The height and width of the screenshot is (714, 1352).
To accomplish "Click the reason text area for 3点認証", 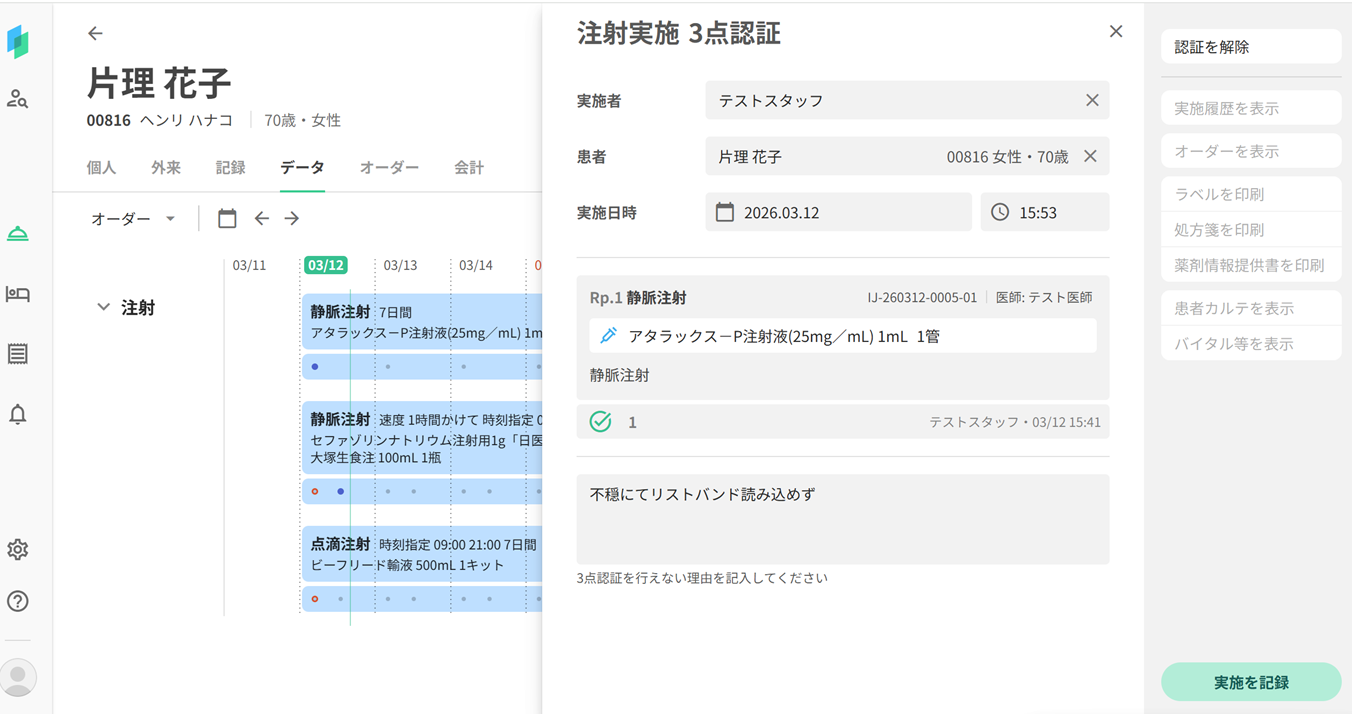I will click(x=842, y=519).
